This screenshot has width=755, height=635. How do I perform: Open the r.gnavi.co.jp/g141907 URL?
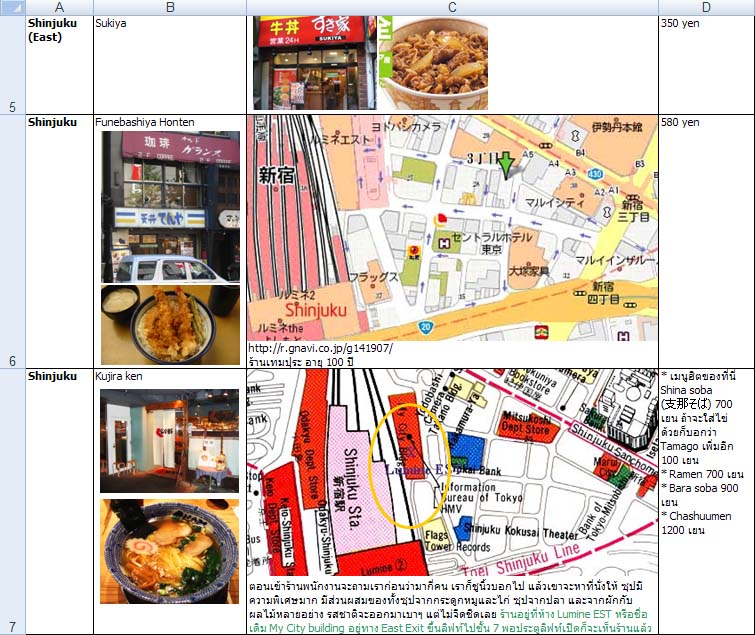coord(321,348)
